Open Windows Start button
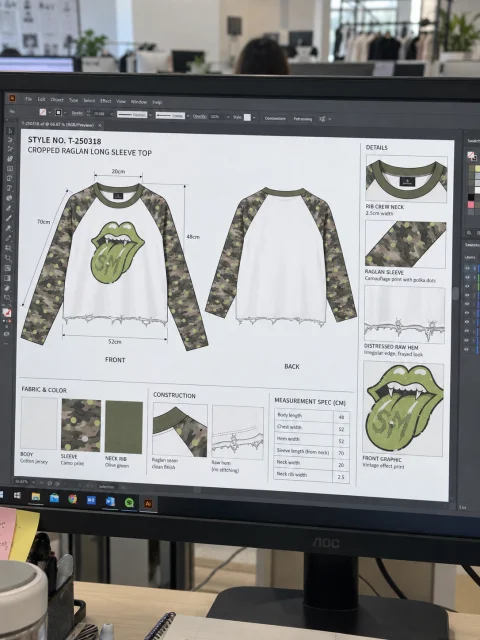This screenshot has height=640, width=480. (17, 495)
